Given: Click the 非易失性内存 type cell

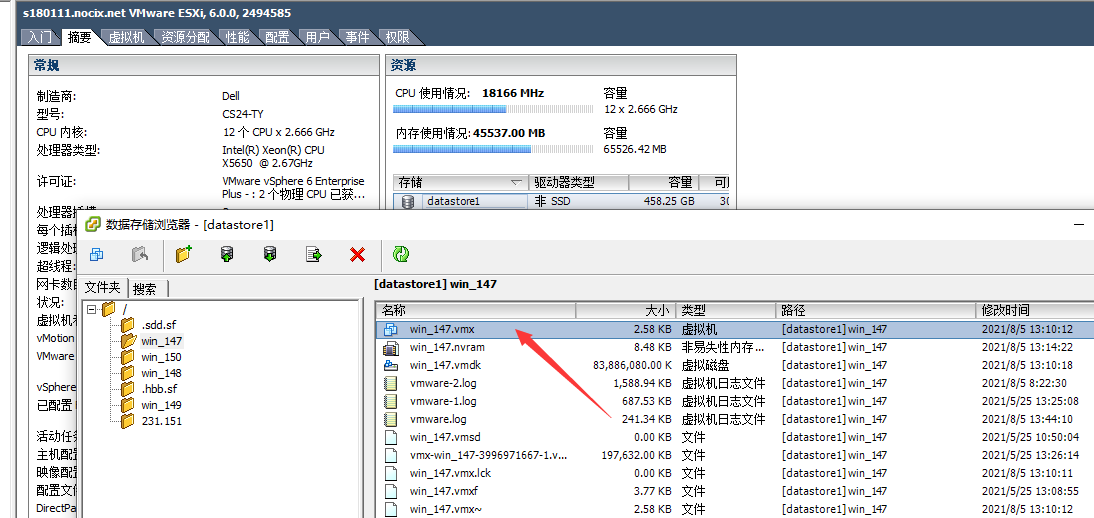Looking at the screenshot, I should (x=723, y=347).
